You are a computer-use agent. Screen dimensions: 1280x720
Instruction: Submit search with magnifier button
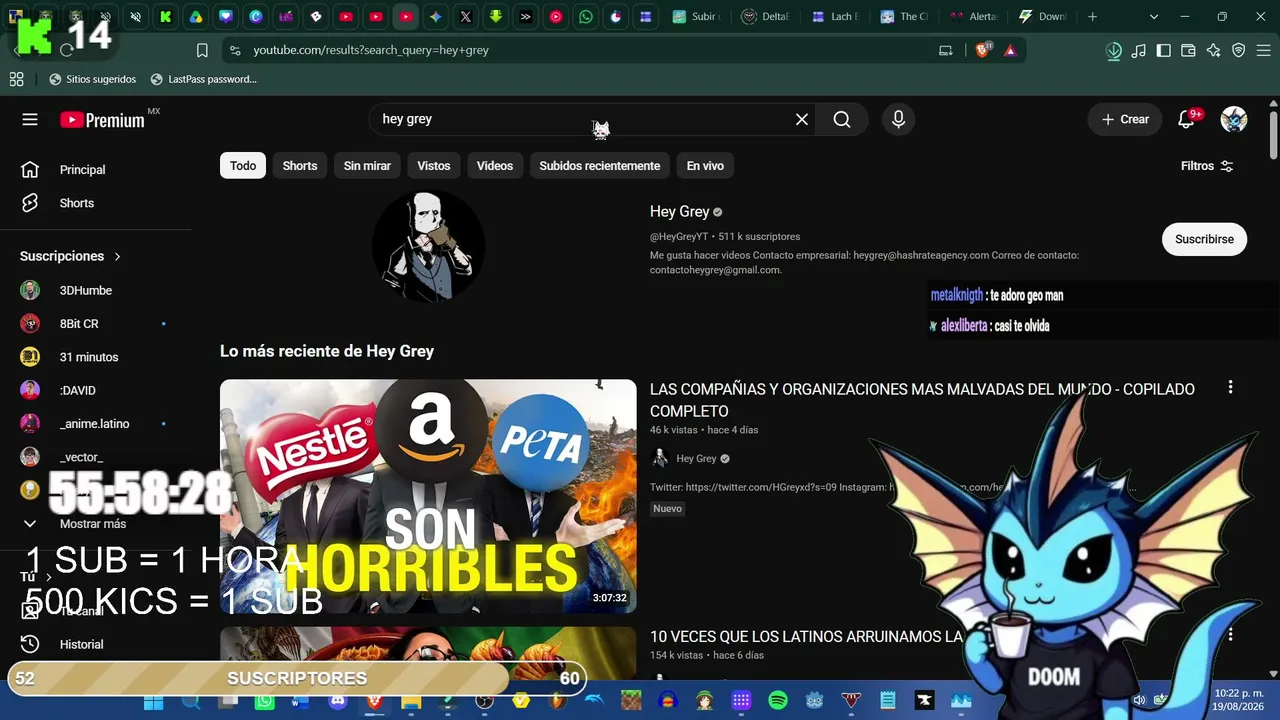842,120
